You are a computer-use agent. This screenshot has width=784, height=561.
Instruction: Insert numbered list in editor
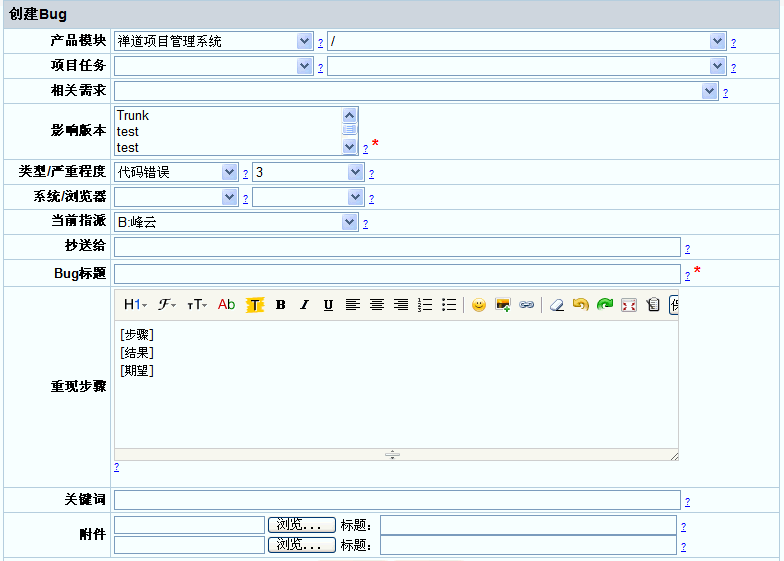(x=425, y=304)
